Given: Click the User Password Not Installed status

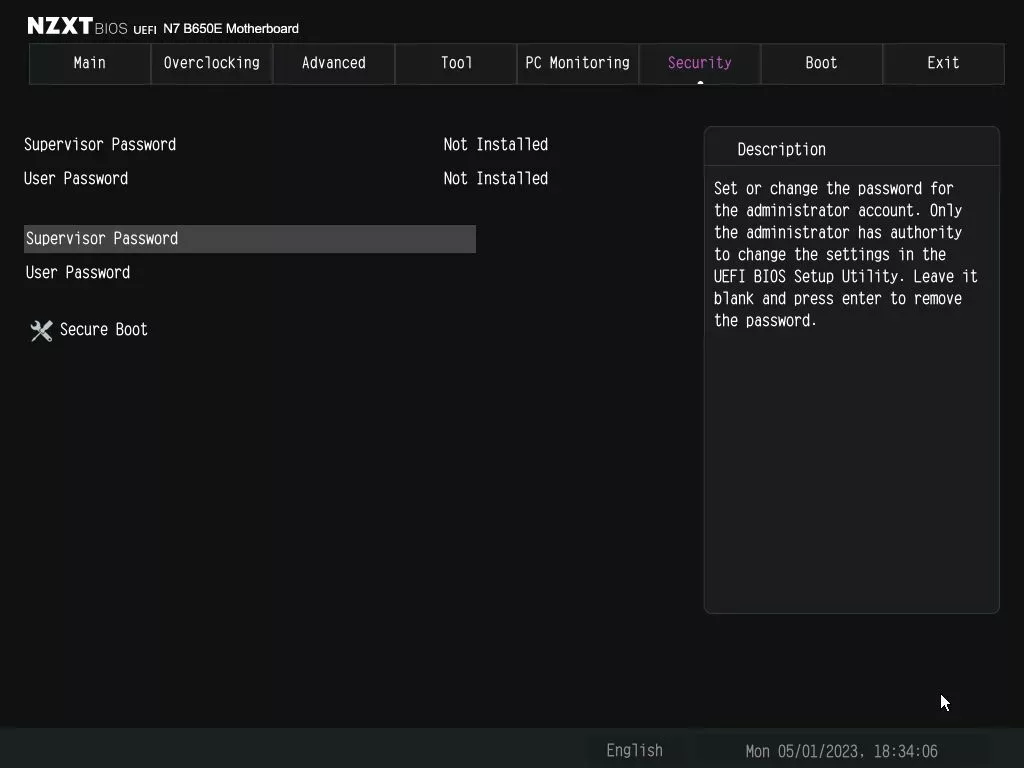Looking at the screenshot, I should [495, 178].
